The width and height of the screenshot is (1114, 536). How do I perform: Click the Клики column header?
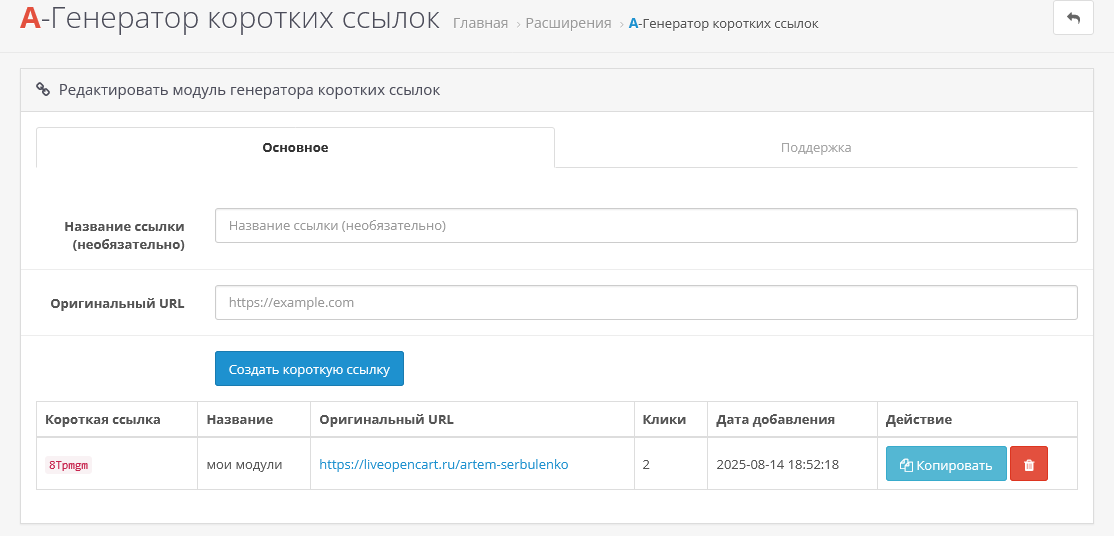(664, 419)
